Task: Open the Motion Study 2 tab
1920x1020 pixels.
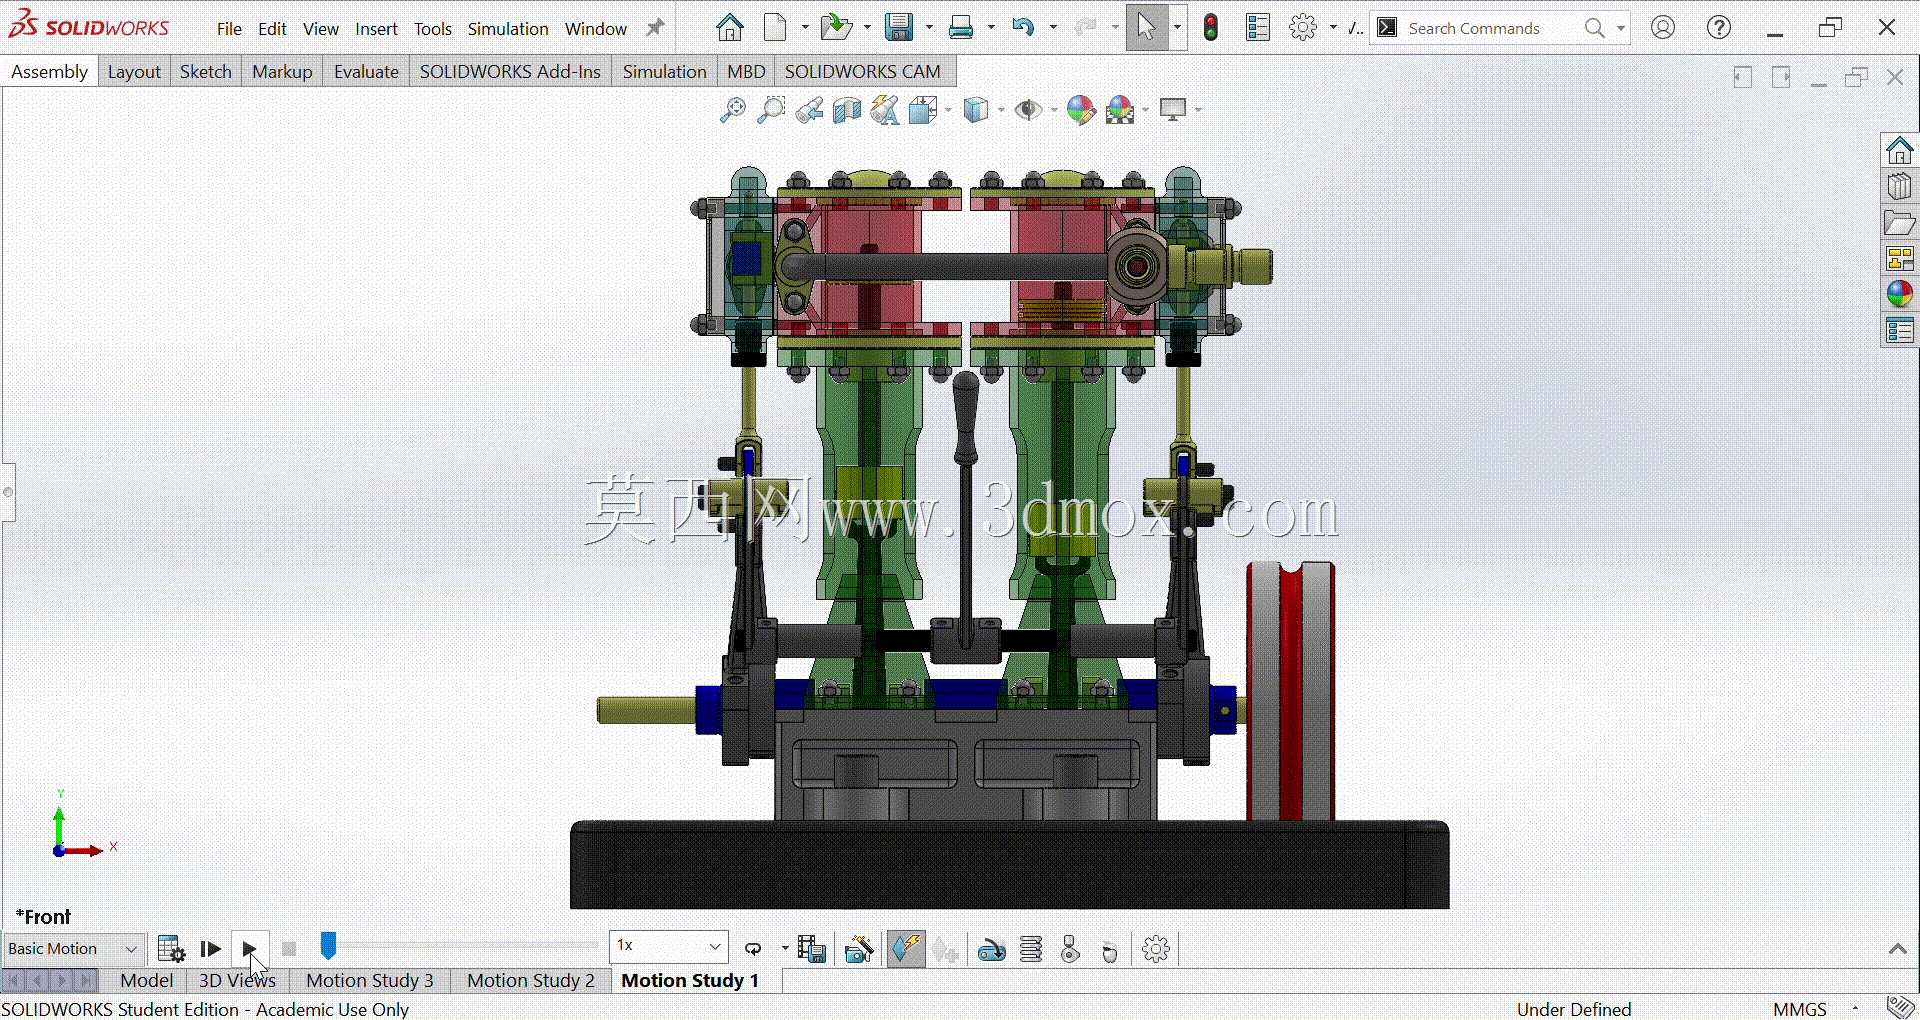Action: (531, 981)
